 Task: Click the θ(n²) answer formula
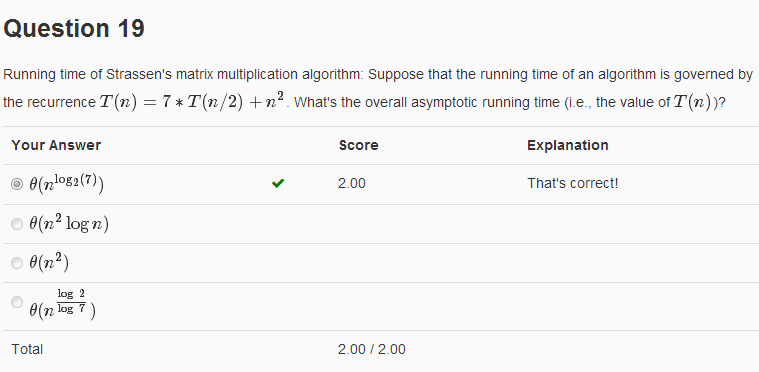click(x=49, y=262)
